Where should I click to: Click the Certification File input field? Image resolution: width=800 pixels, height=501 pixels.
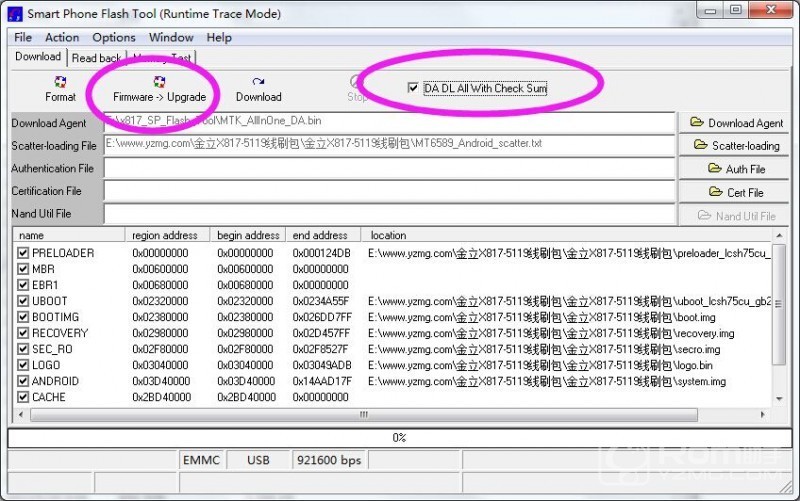(389, 191)
